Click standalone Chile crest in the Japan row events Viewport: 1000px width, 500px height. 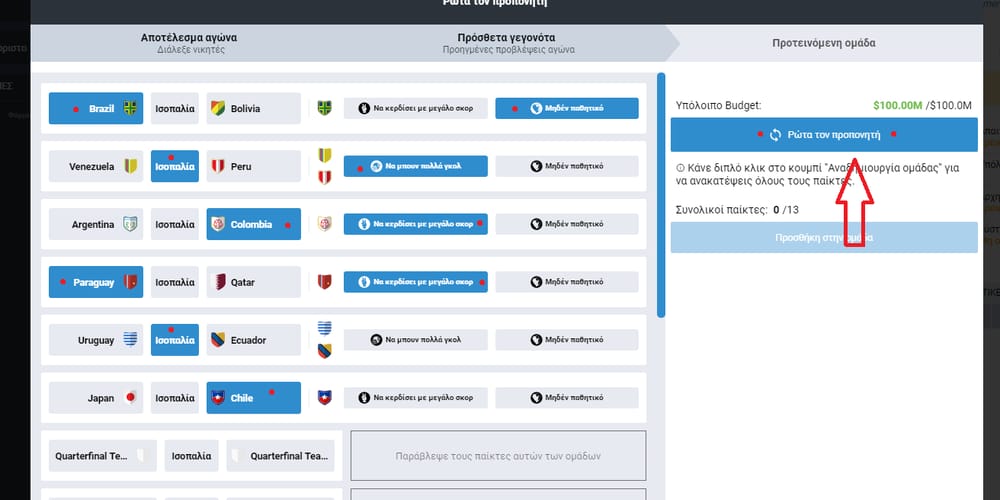pyautogui.click(x=325, y=398)
